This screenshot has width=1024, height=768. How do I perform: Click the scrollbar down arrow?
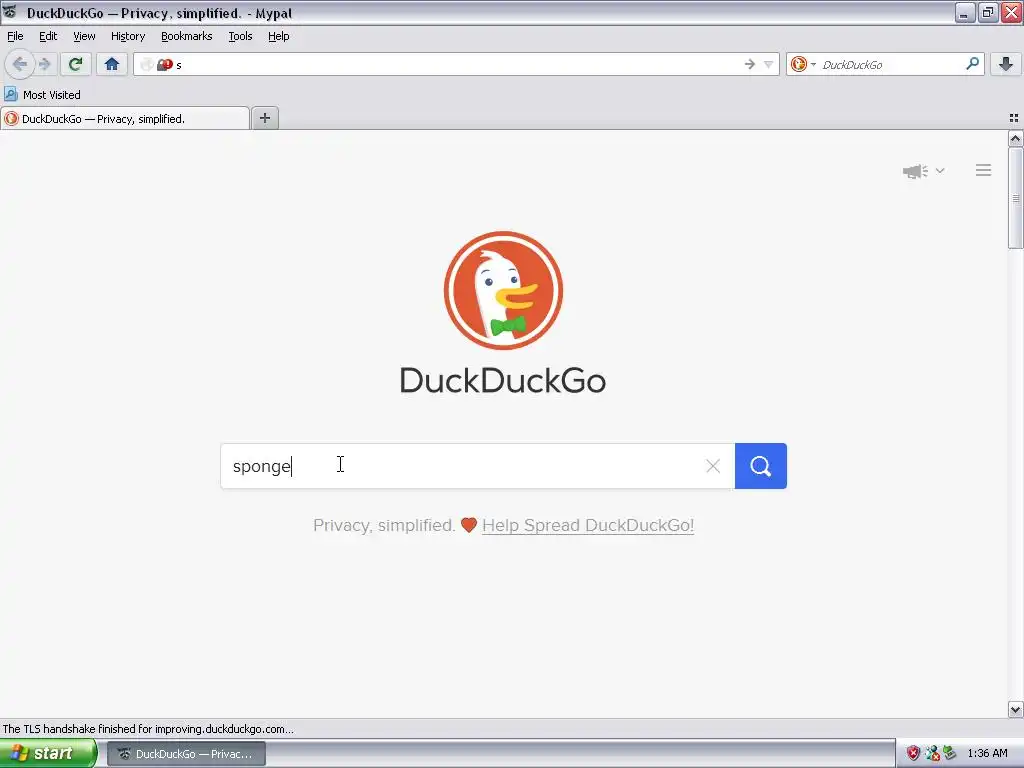tap(1016, 710)
